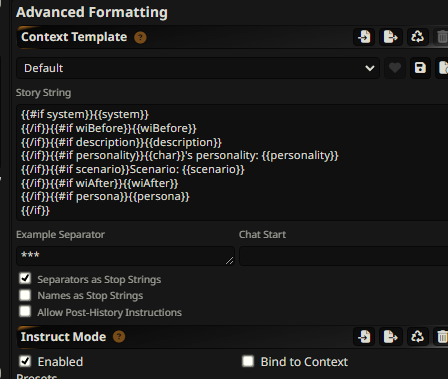This screenshot has width=448, height=379.
Task: Disable Instruct Mode Enabled checkbox
Action: (x=25, y=361)
